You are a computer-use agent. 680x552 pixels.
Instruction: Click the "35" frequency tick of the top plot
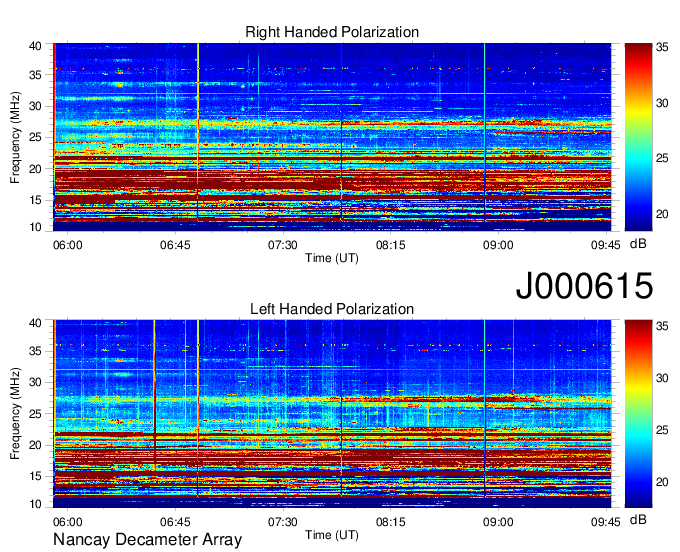click(x=36, y=75)
